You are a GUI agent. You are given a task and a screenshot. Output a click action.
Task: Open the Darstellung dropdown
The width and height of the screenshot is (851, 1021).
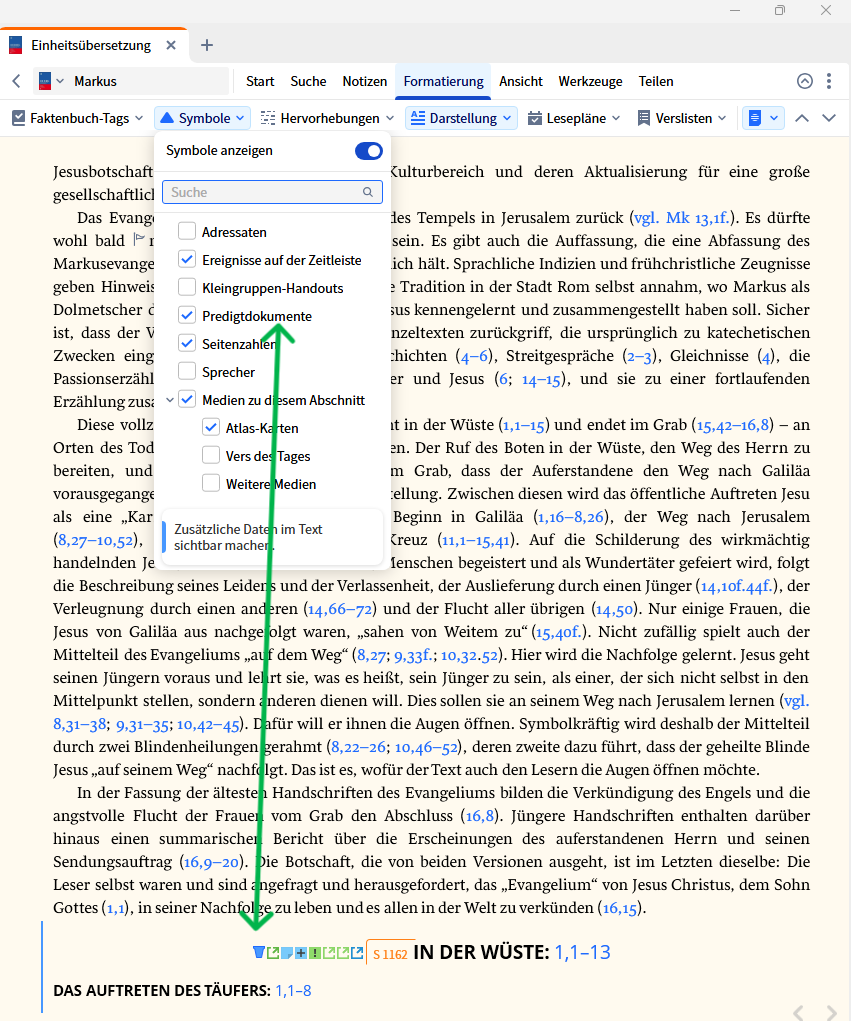[462, 118]
